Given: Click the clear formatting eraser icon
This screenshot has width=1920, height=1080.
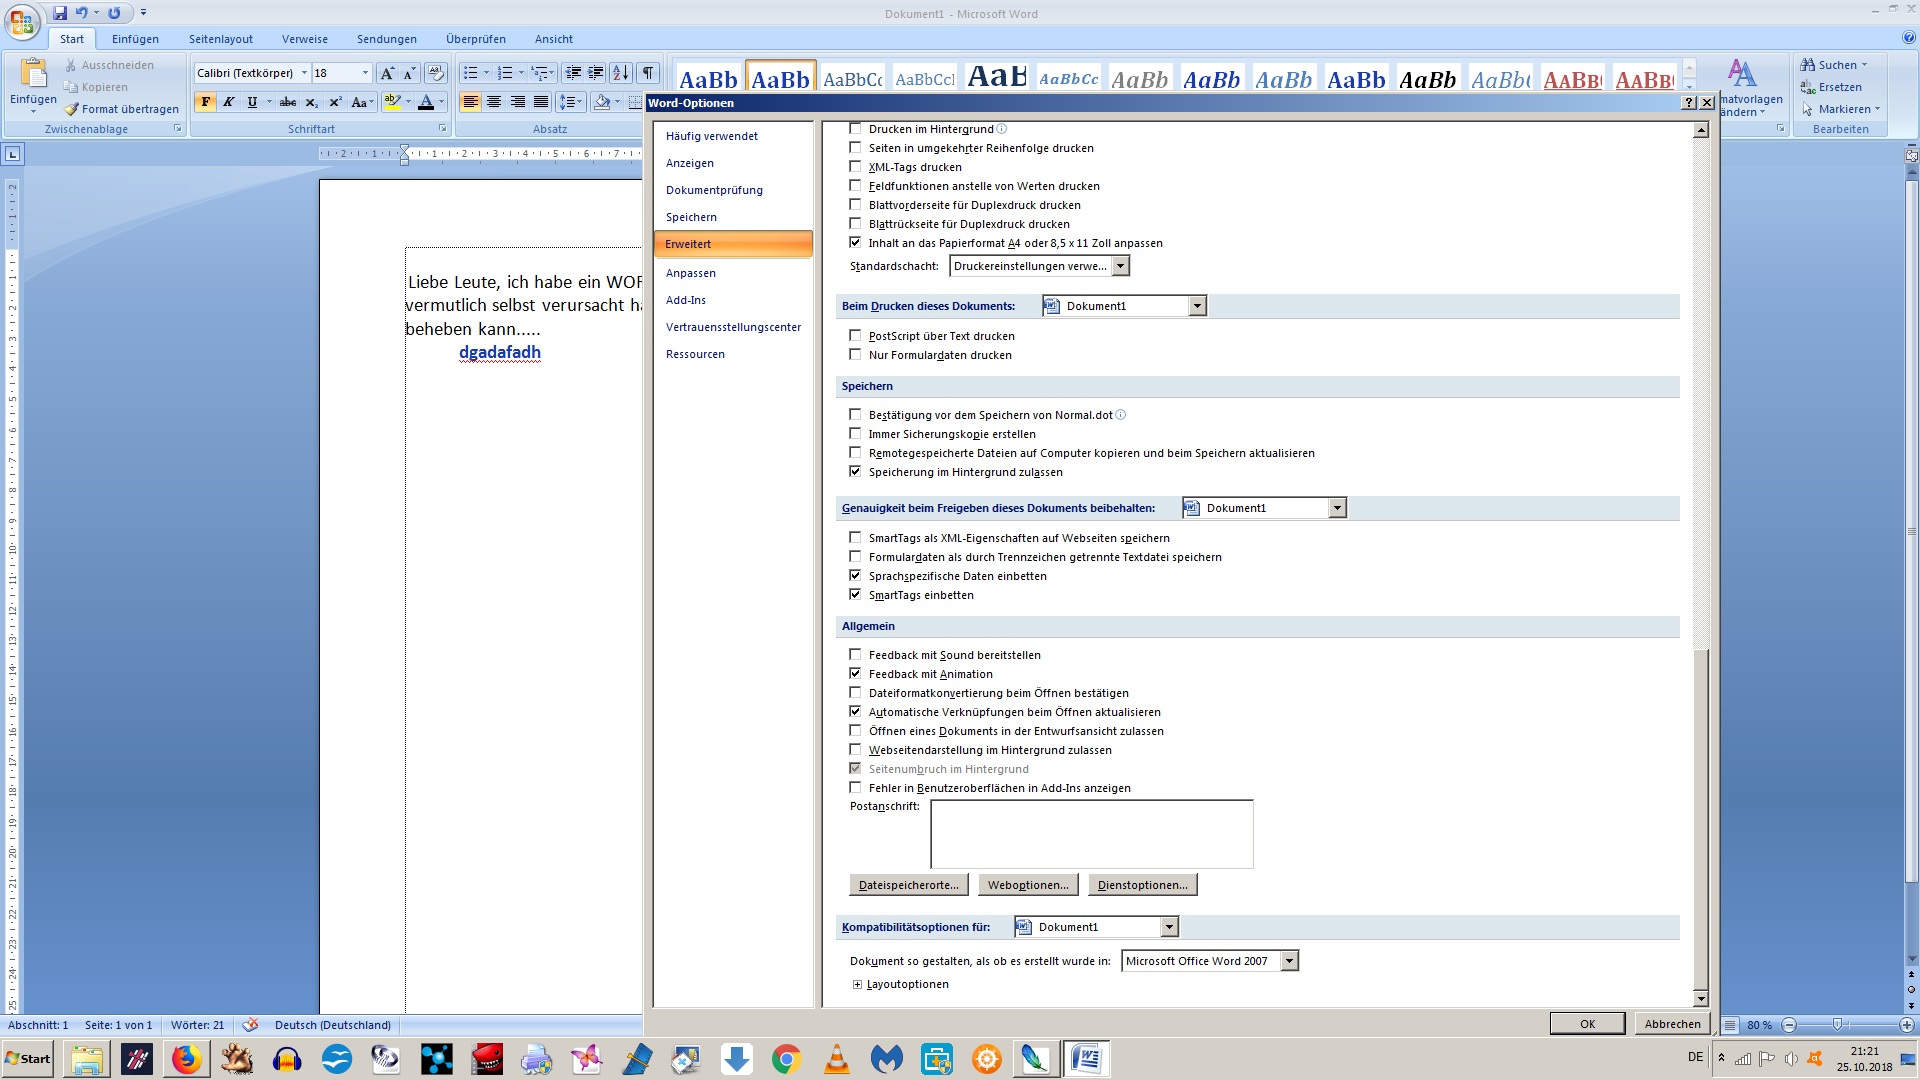Looking at the screenshot, I should click(x=435, y=73).
